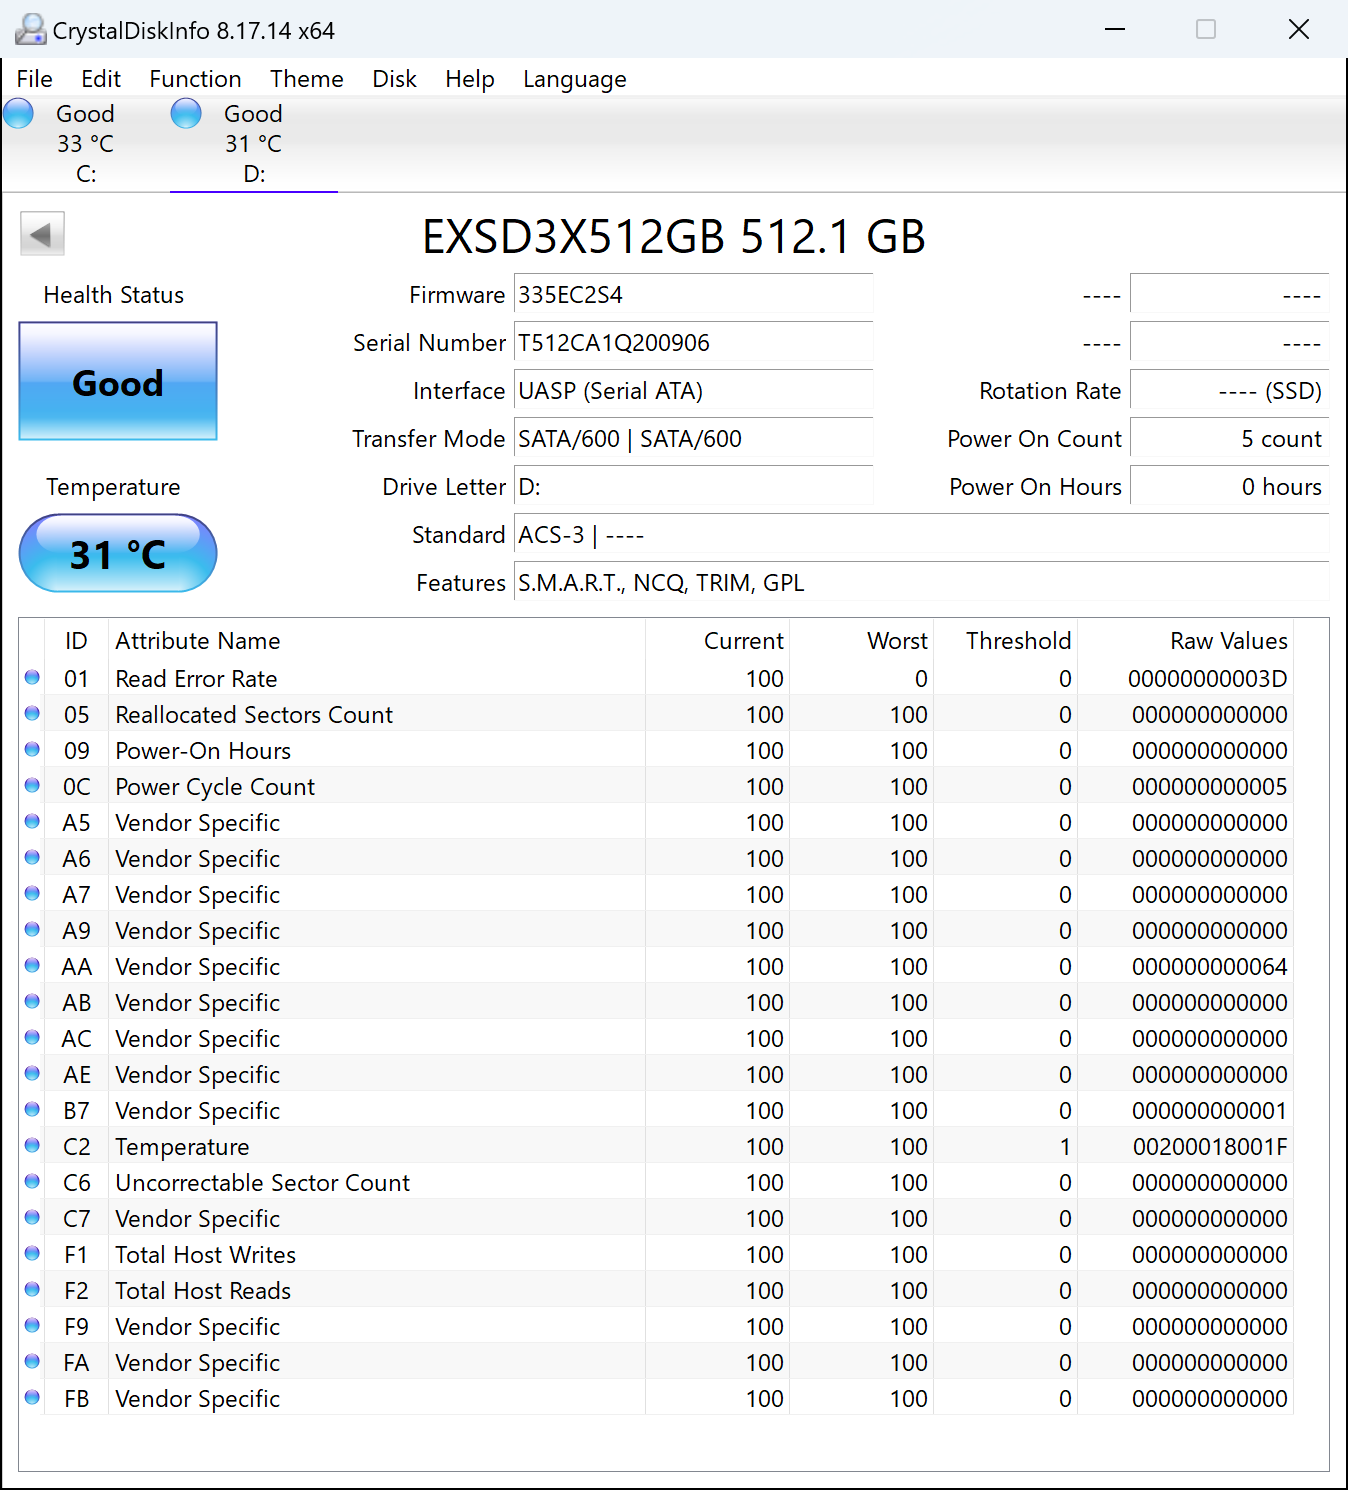Click the status dot for attribute B7

[32, 1110]
